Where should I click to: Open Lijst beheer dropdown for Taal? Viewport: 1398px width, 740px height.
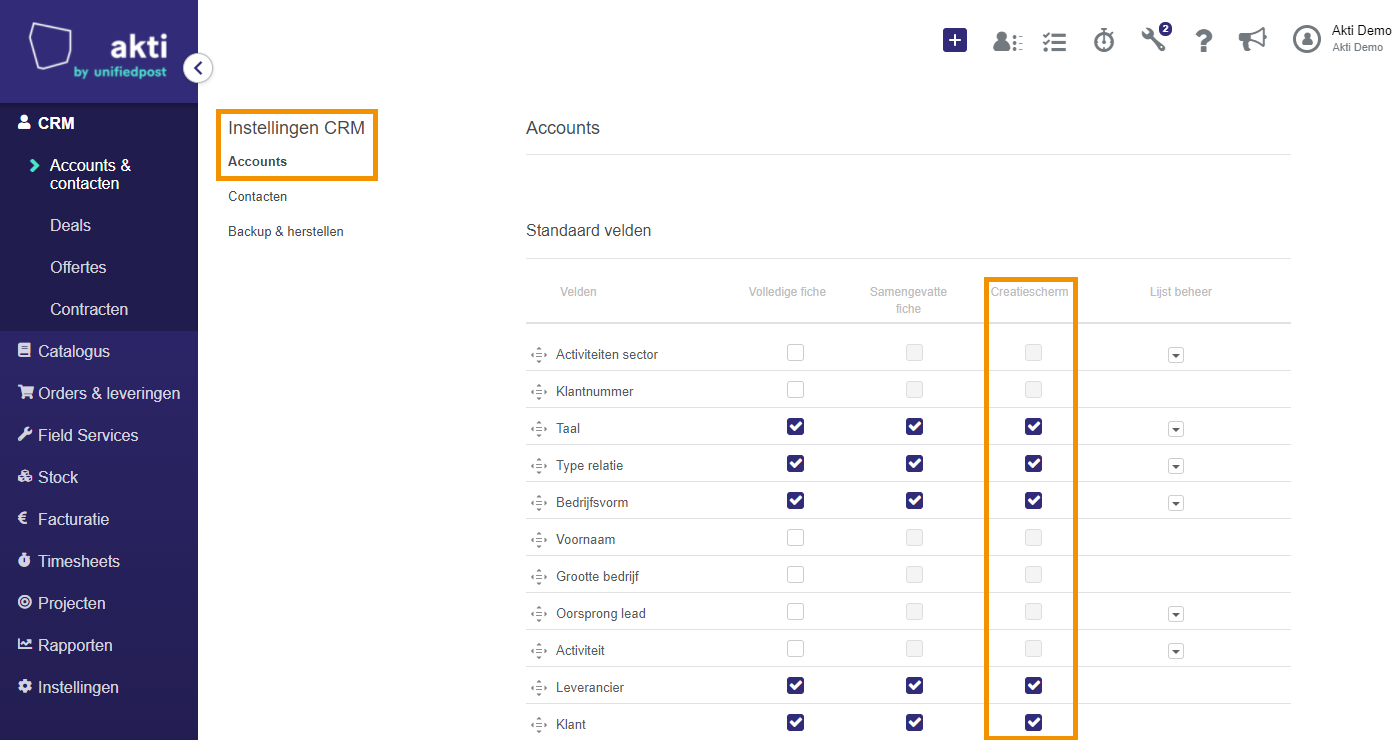[x=1176, y=429]
